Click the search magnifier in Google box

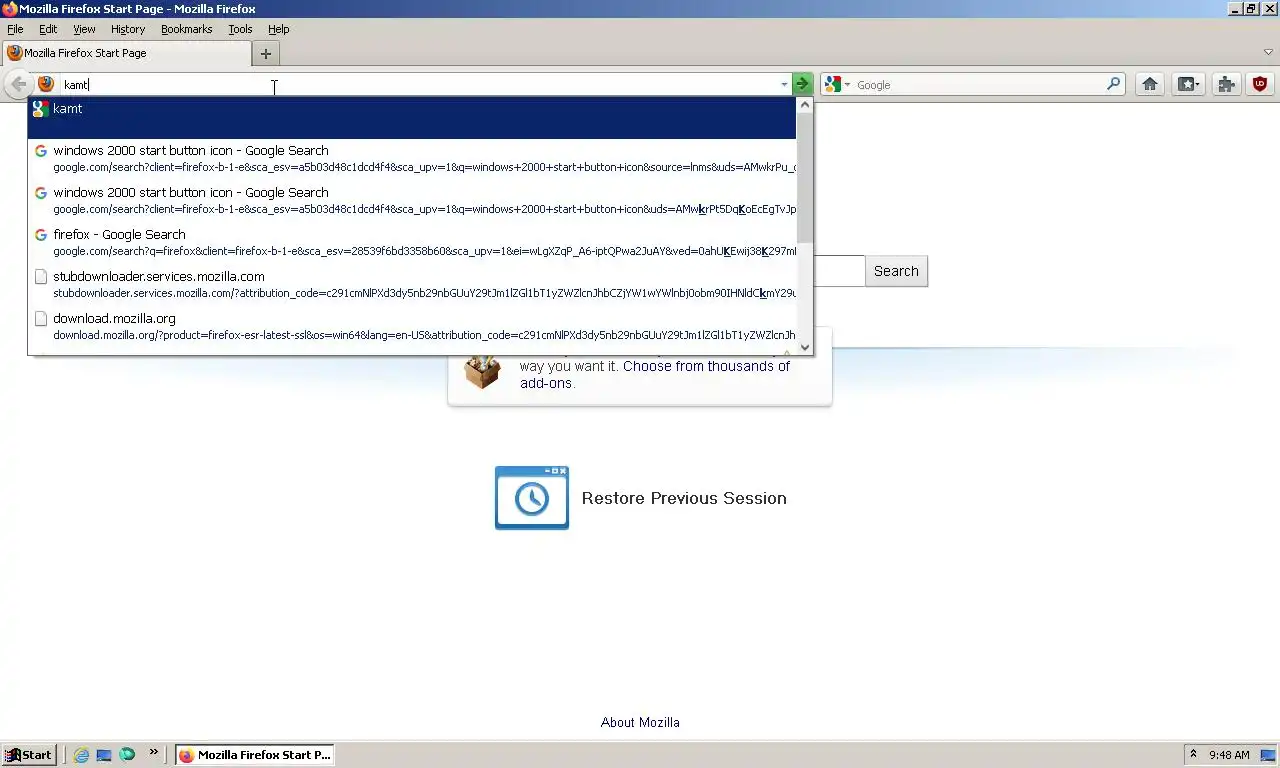tap(1114, 85)
